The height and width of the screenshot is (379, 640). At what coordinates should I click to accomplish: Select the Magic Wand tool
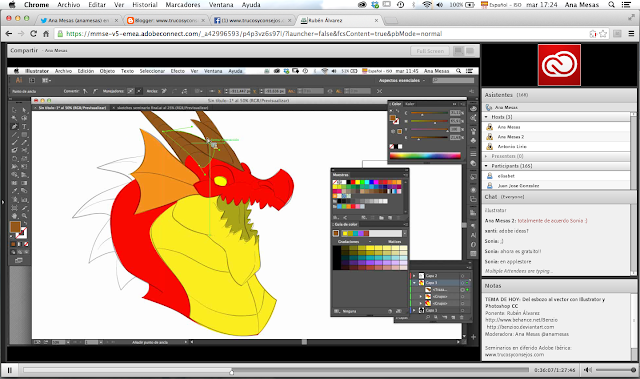coord(14,118)
